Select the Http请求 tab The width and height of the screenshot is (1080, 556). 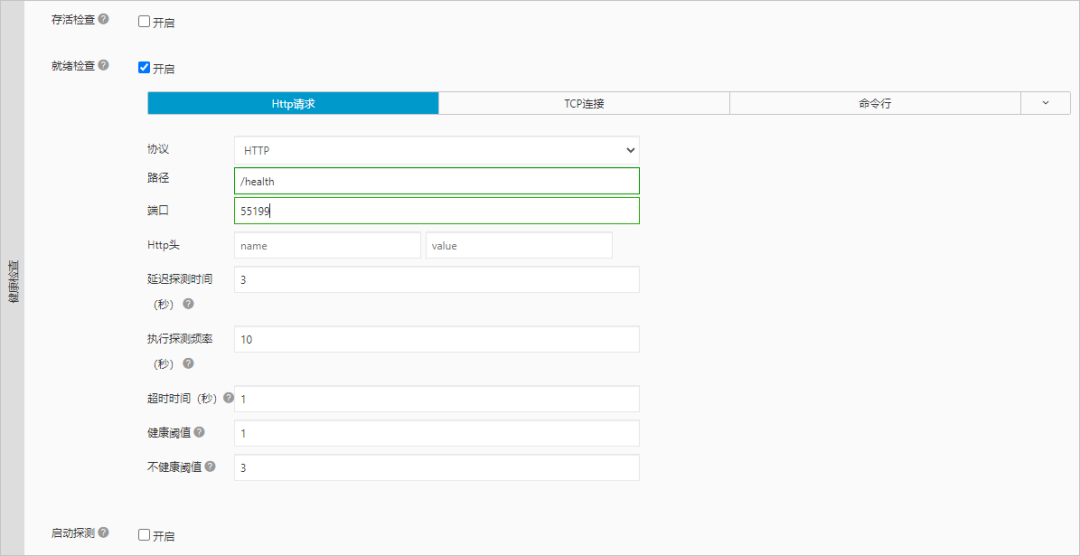[293, 103]
